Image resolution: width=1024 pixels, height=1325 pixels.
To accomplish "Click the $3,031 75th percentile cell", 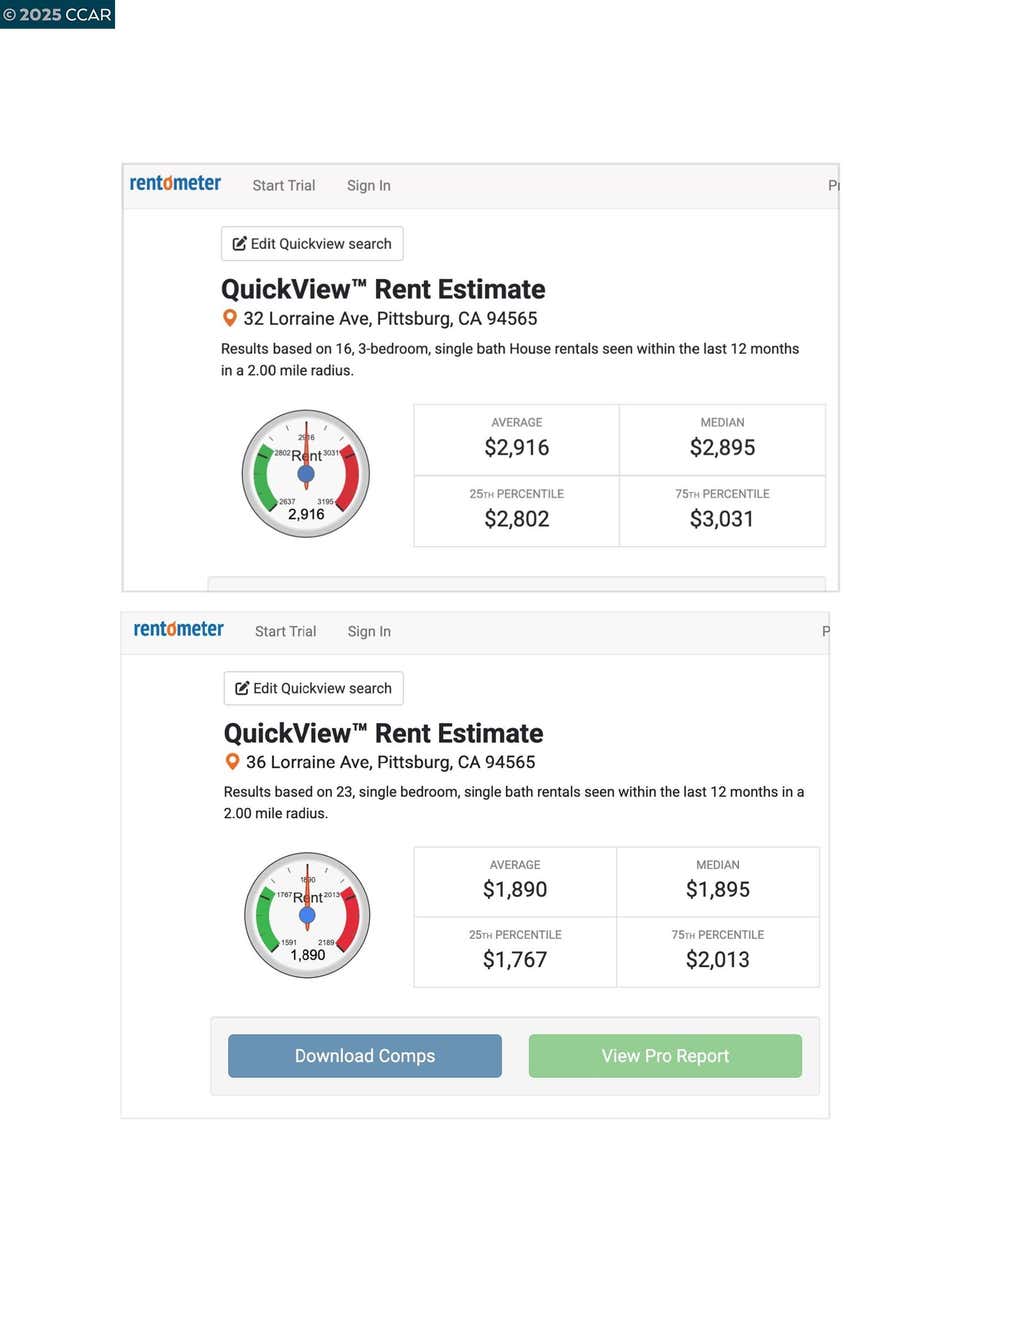I will (x=722, y=511).
